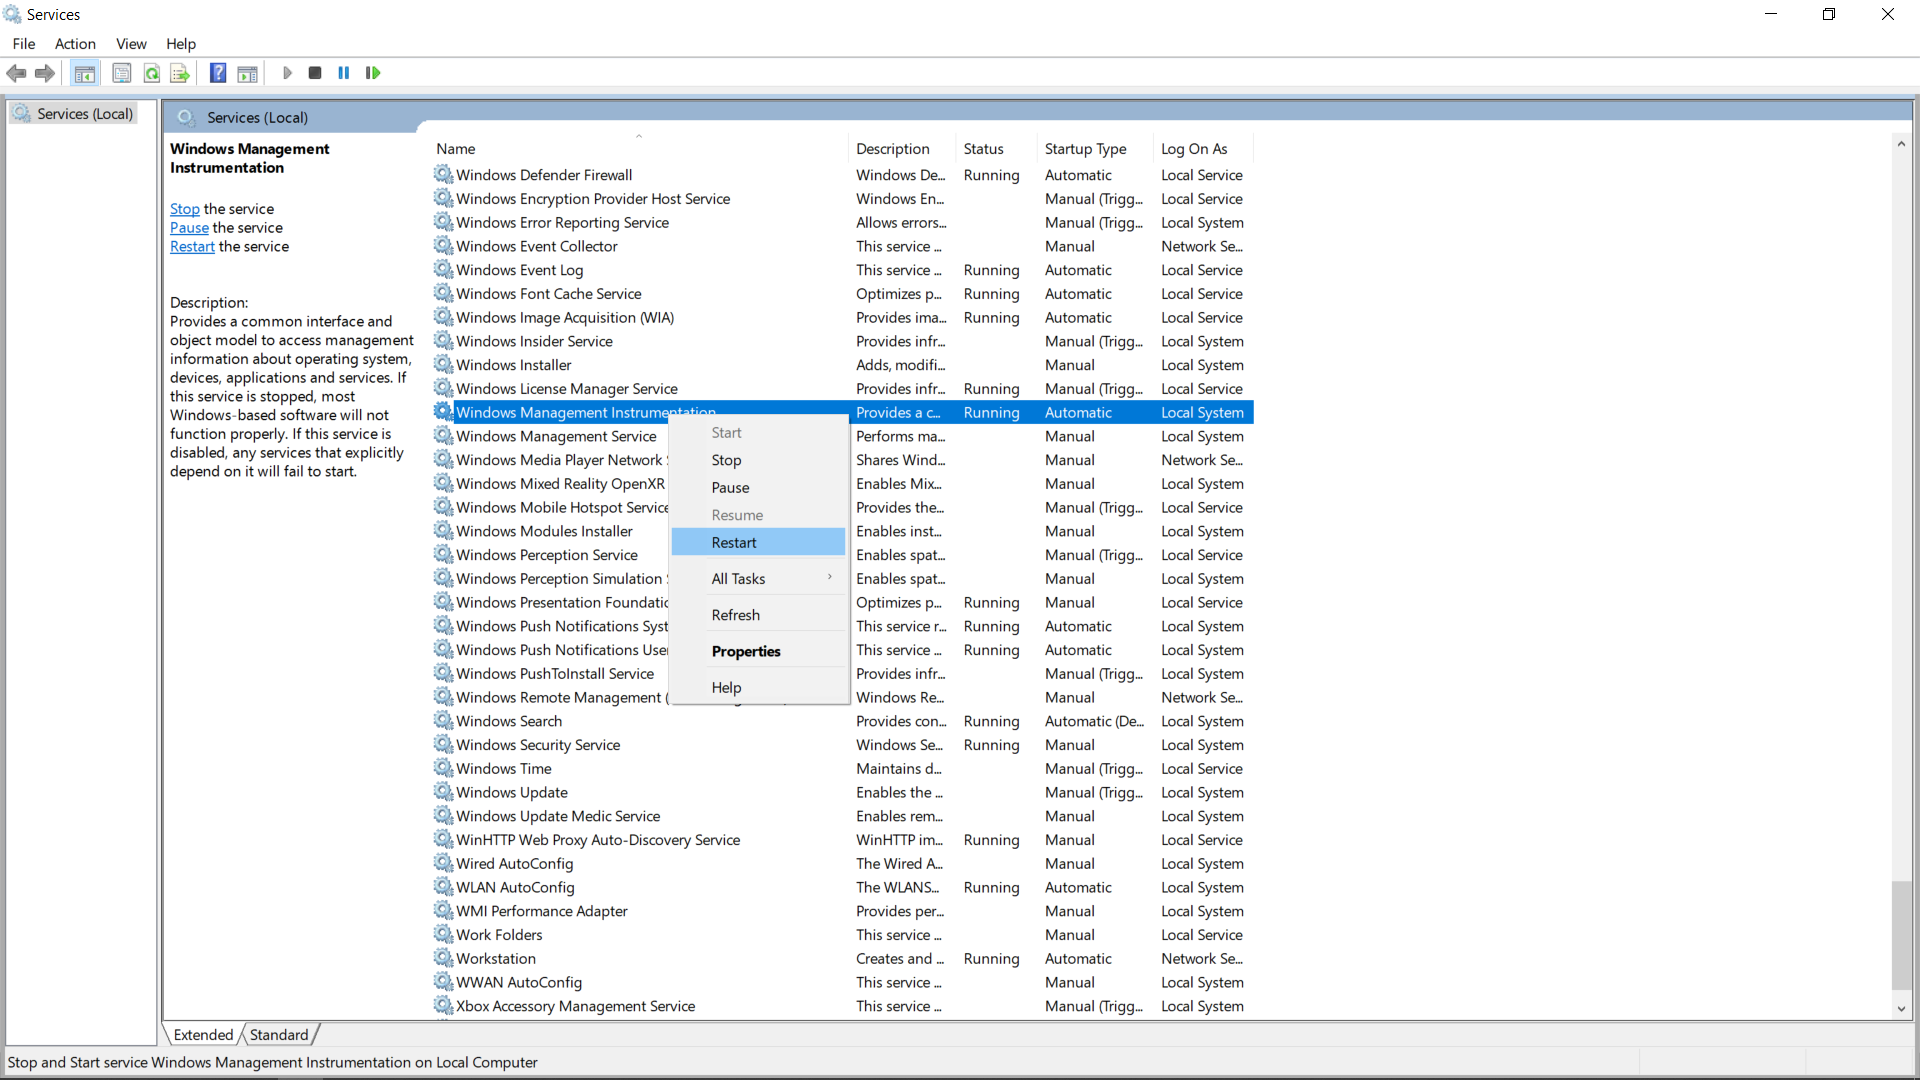The width and height of the screenshot is (1920, 1080).
Task: Switch to the Extended tab
Action: pyautogui.click(x=203, y=1034)
